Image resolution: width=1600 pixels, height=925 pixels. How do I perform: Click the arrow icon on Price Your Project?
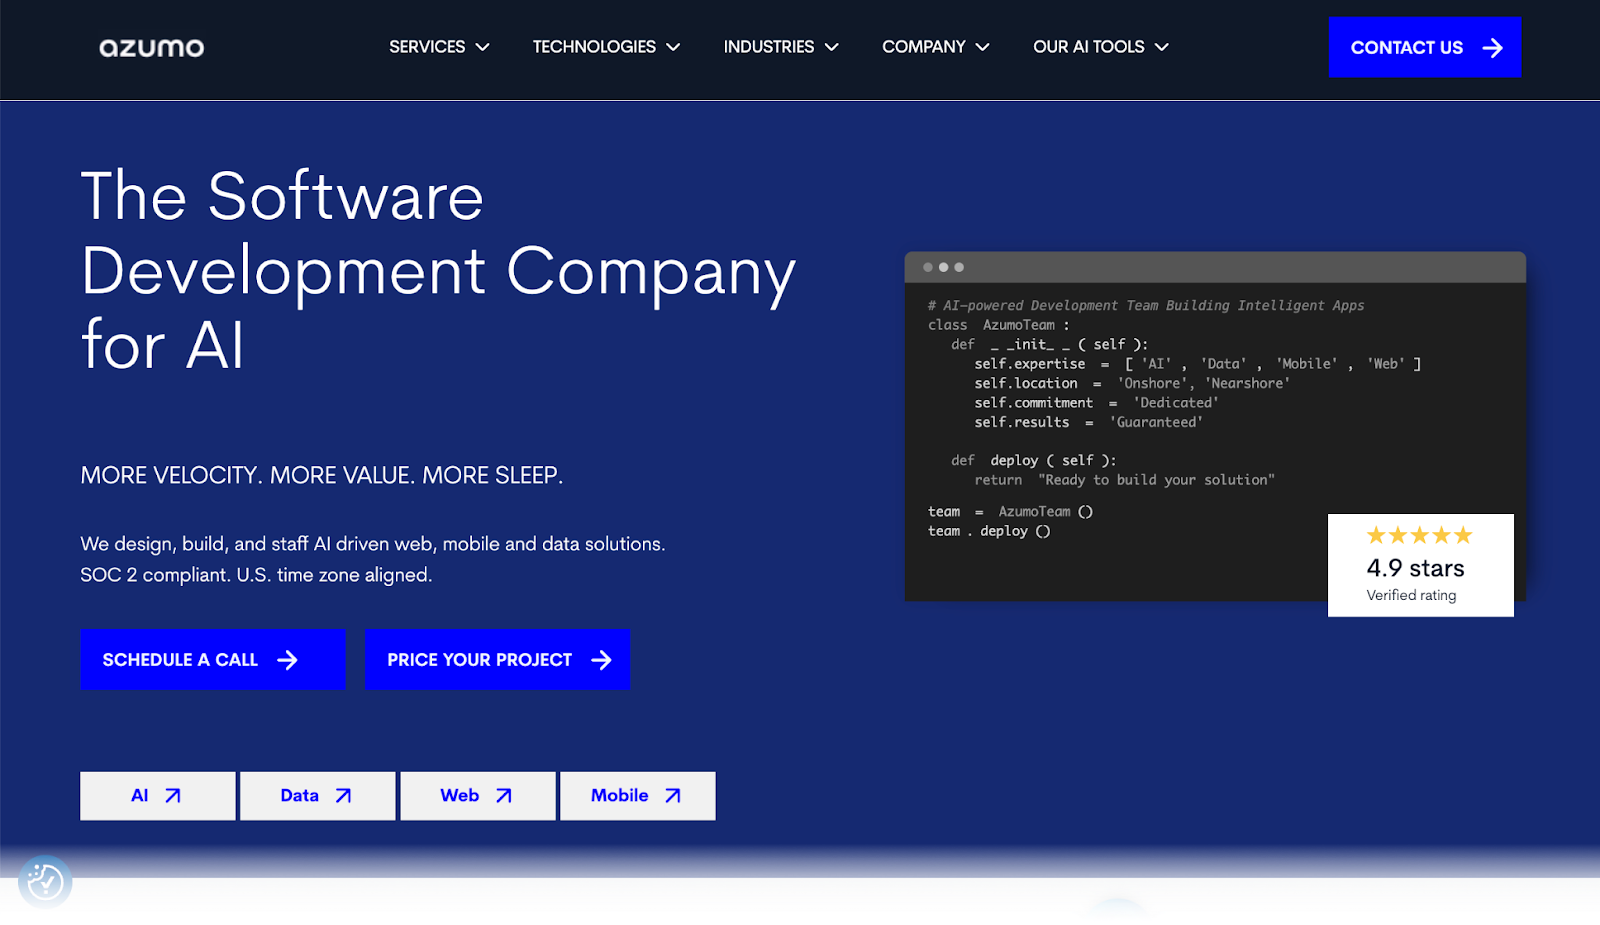601,660
